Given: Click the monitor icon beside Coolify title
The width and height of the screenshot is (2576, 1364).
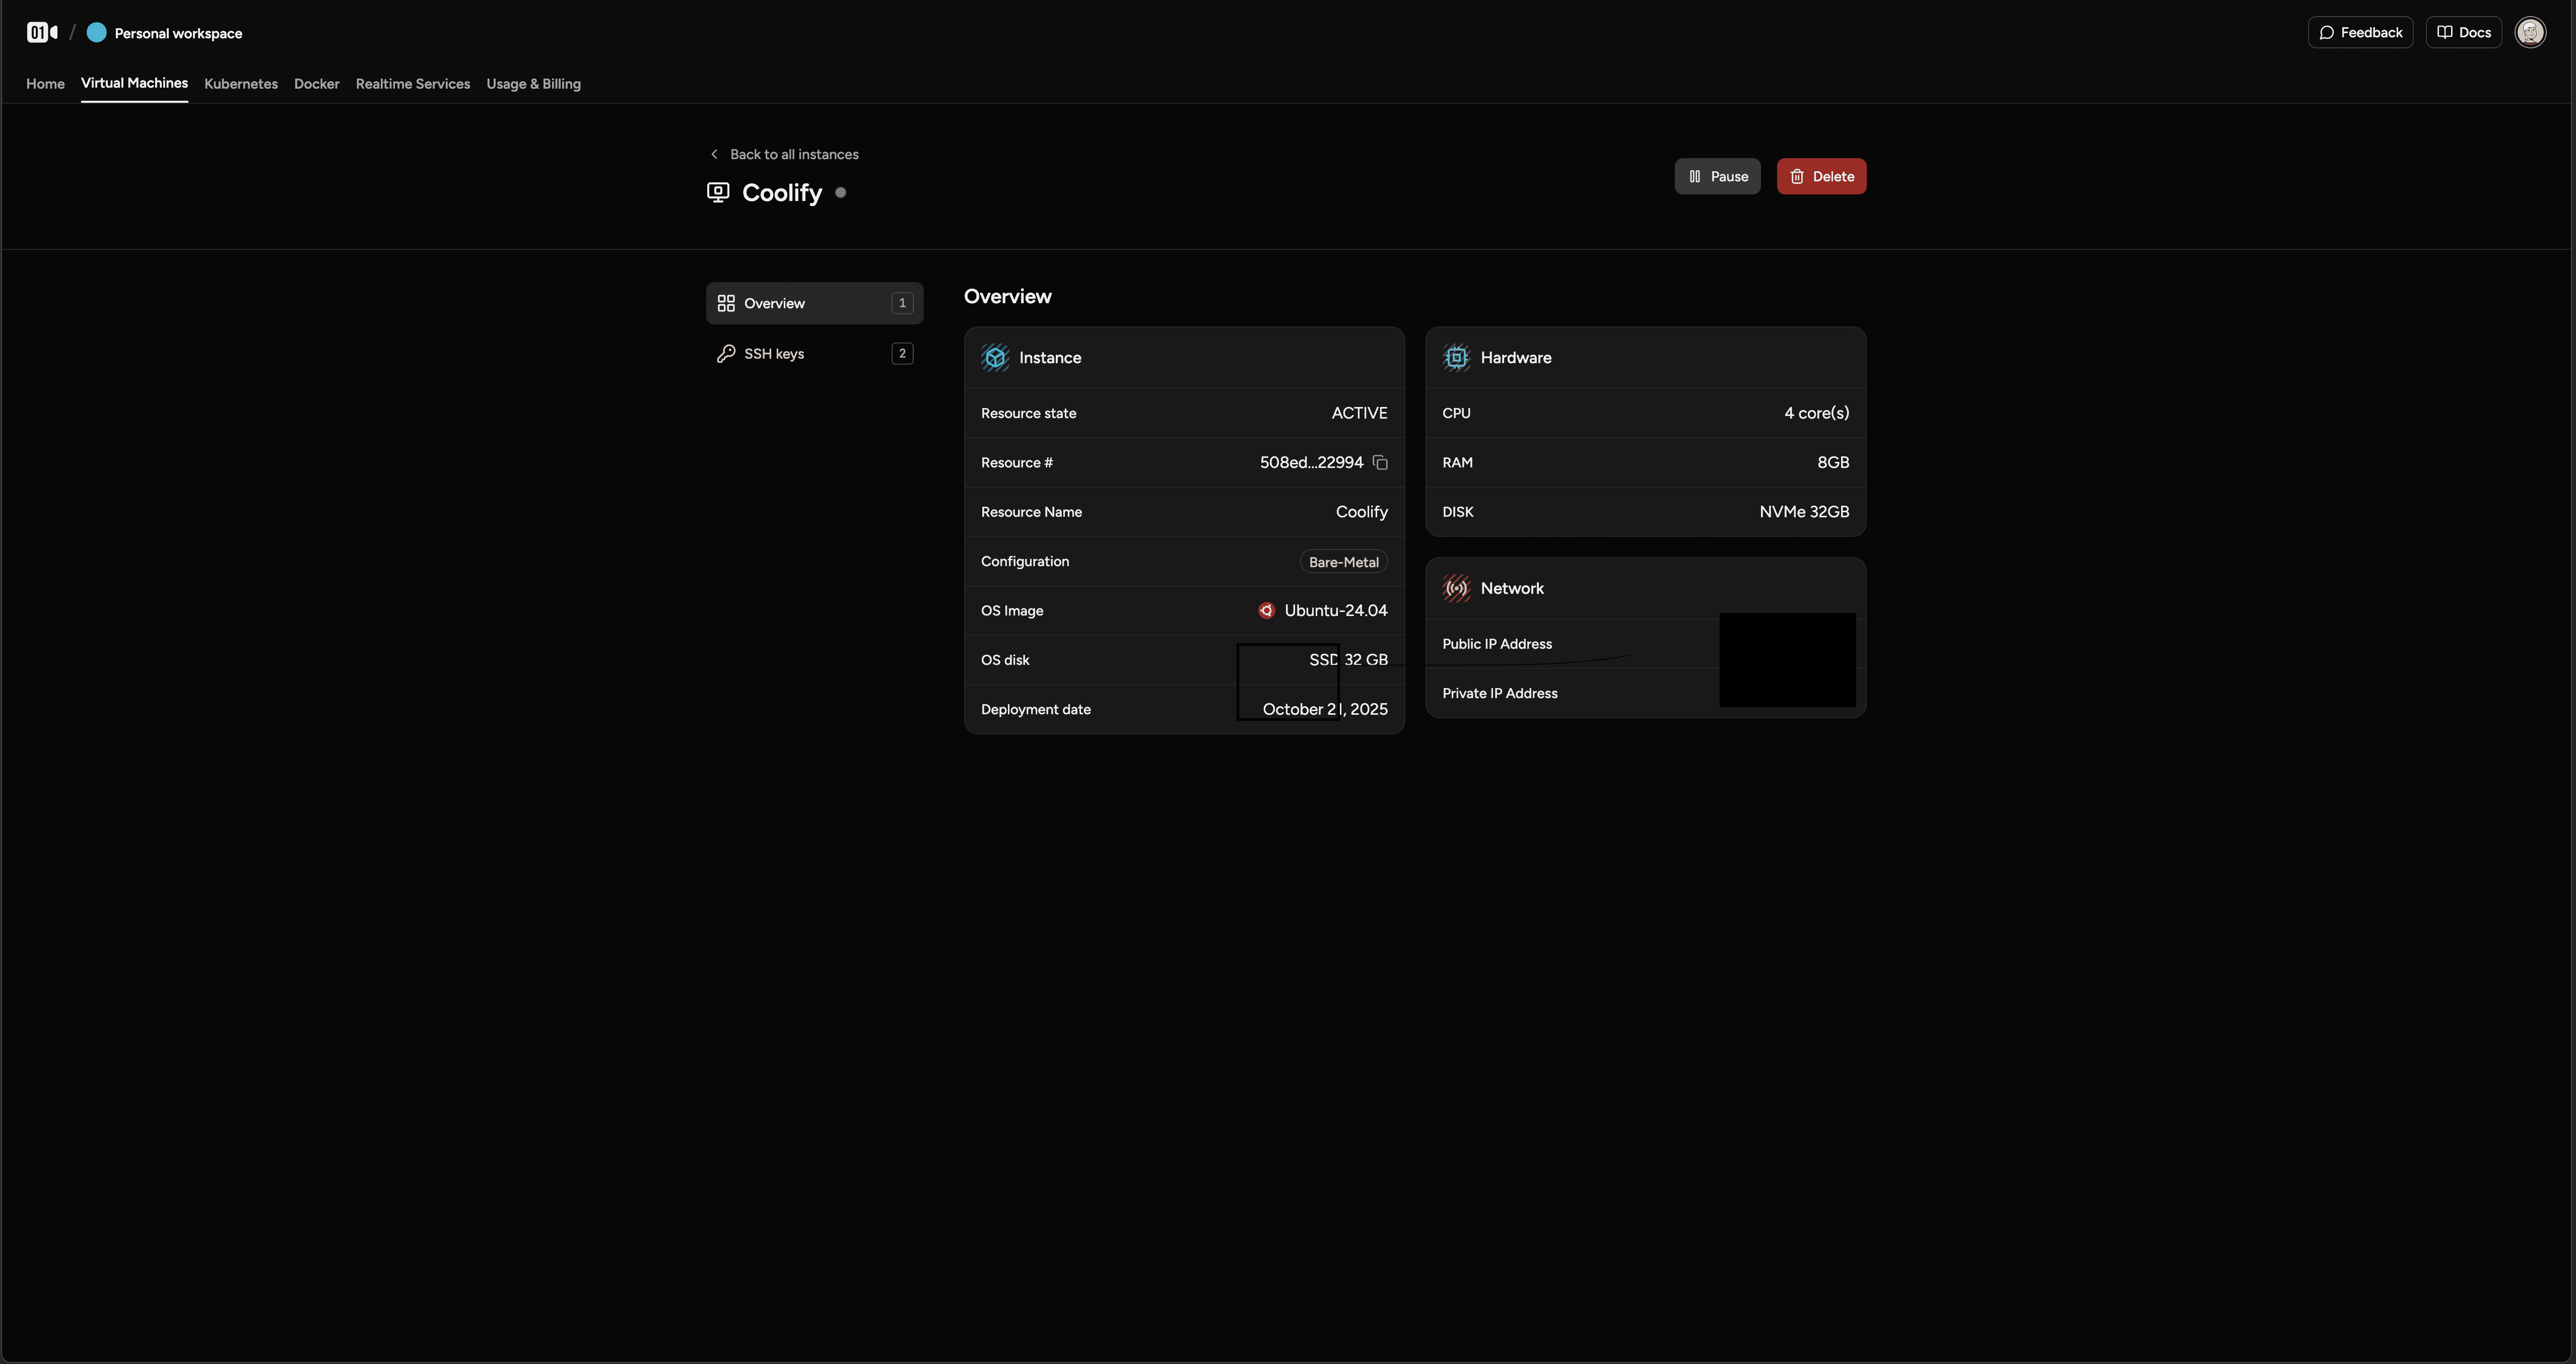Looking at the screenshot, I should [x=718, y=192].
